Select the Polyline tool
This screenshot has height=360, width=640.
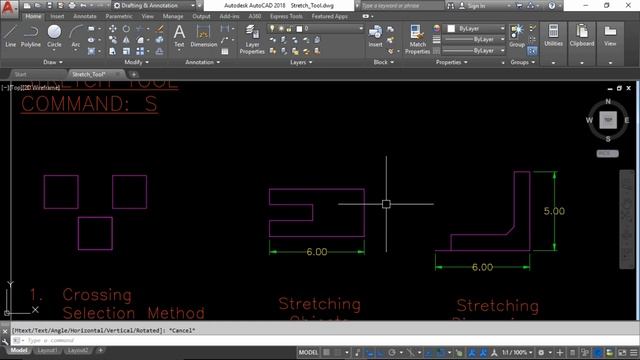point(31,36)
